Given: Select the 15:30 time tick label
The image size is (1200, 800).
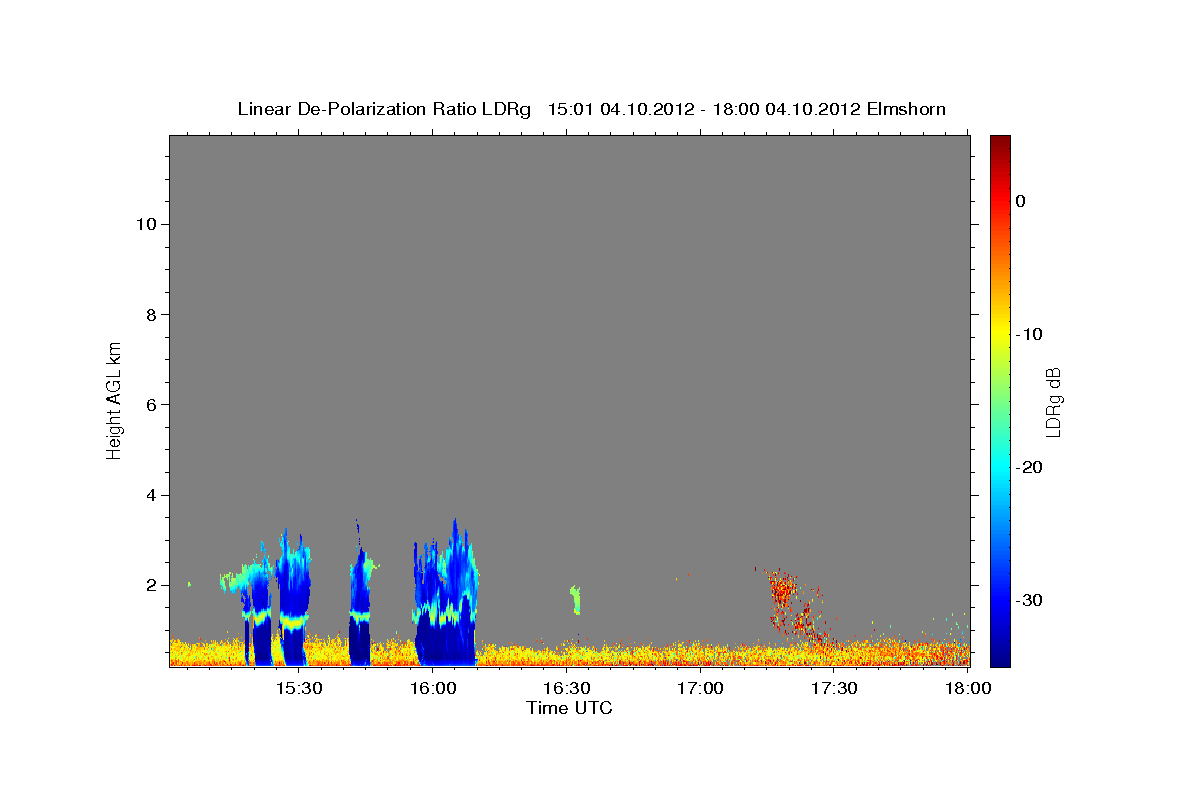Looking at the screenshot, I should click(298, 689).
